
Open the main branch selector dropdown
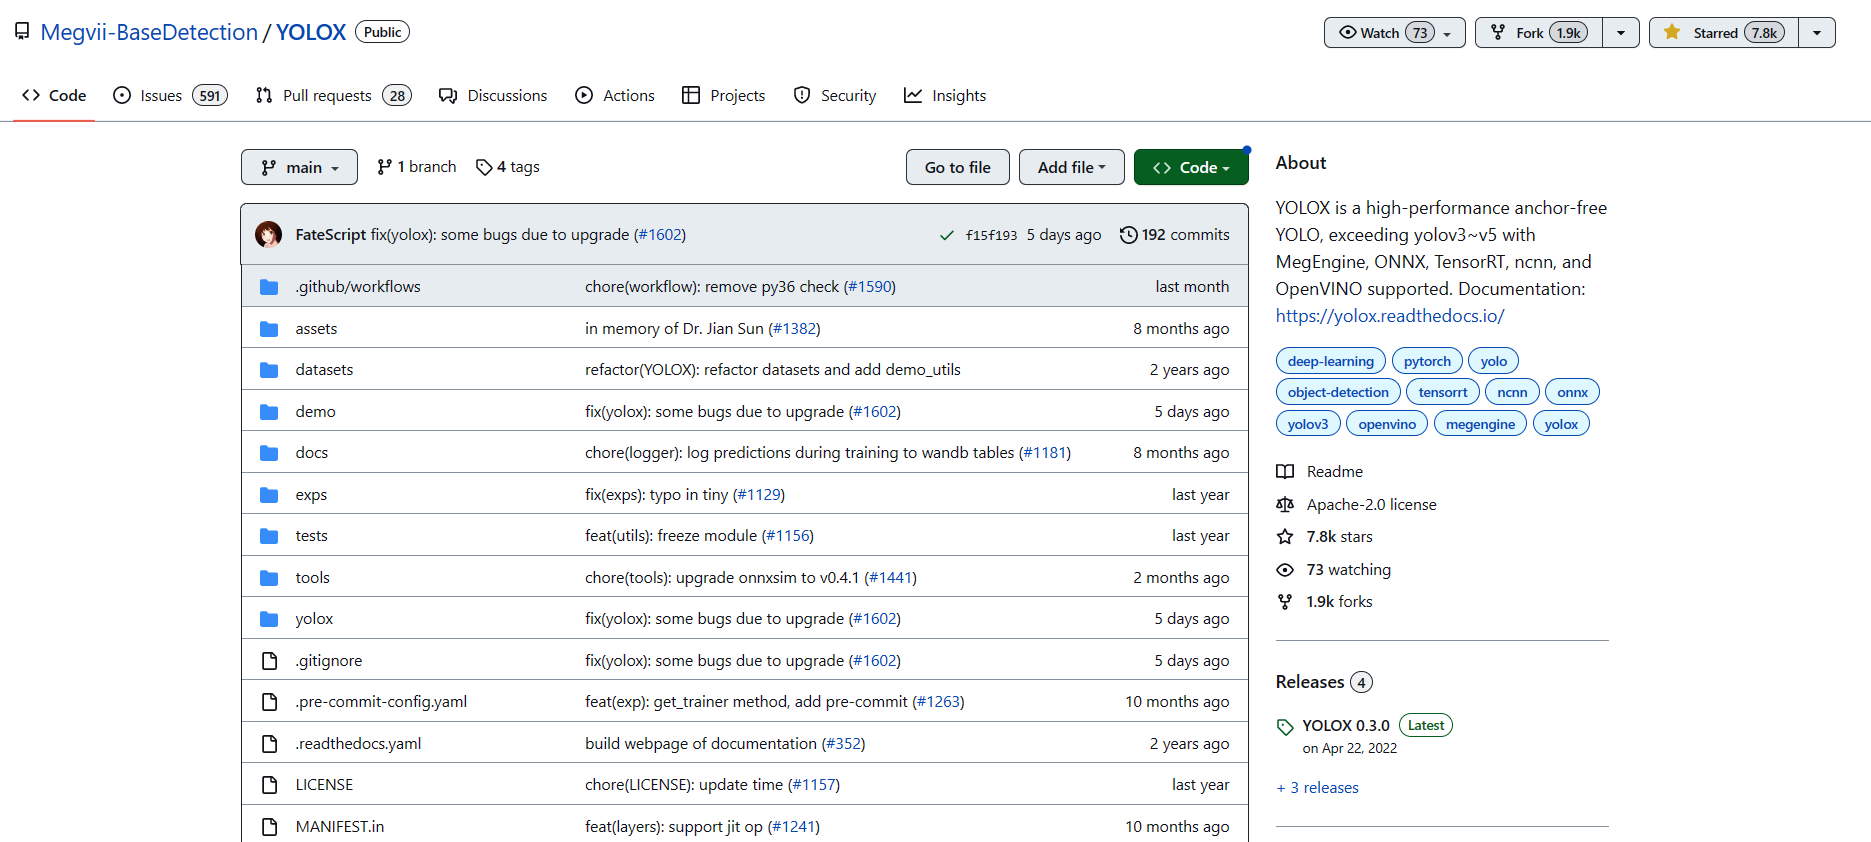299,167
